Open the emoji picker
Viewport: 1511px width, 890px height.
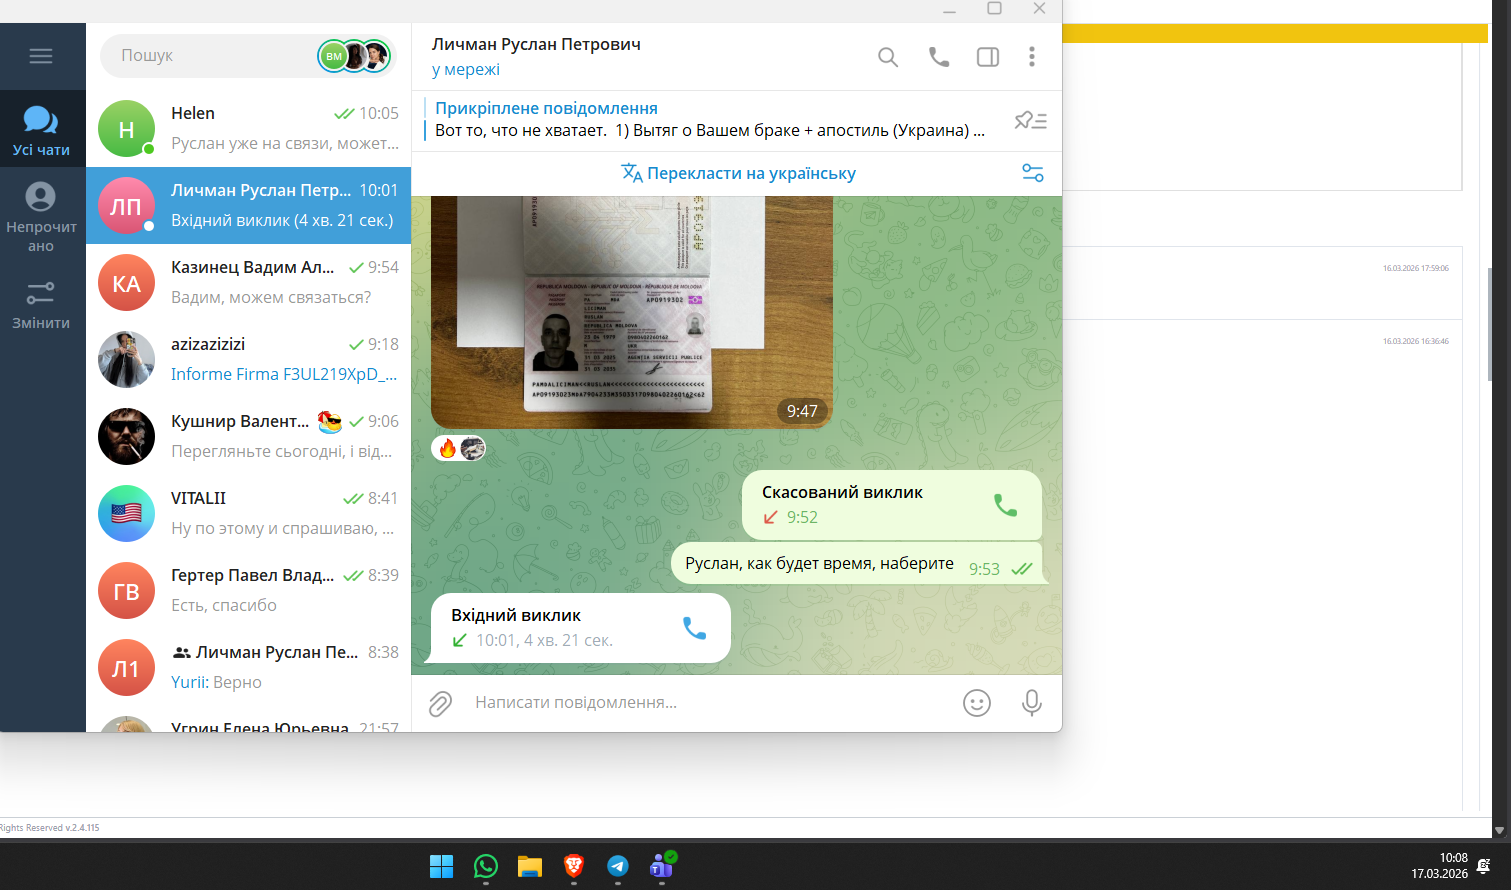click(977, 703)
